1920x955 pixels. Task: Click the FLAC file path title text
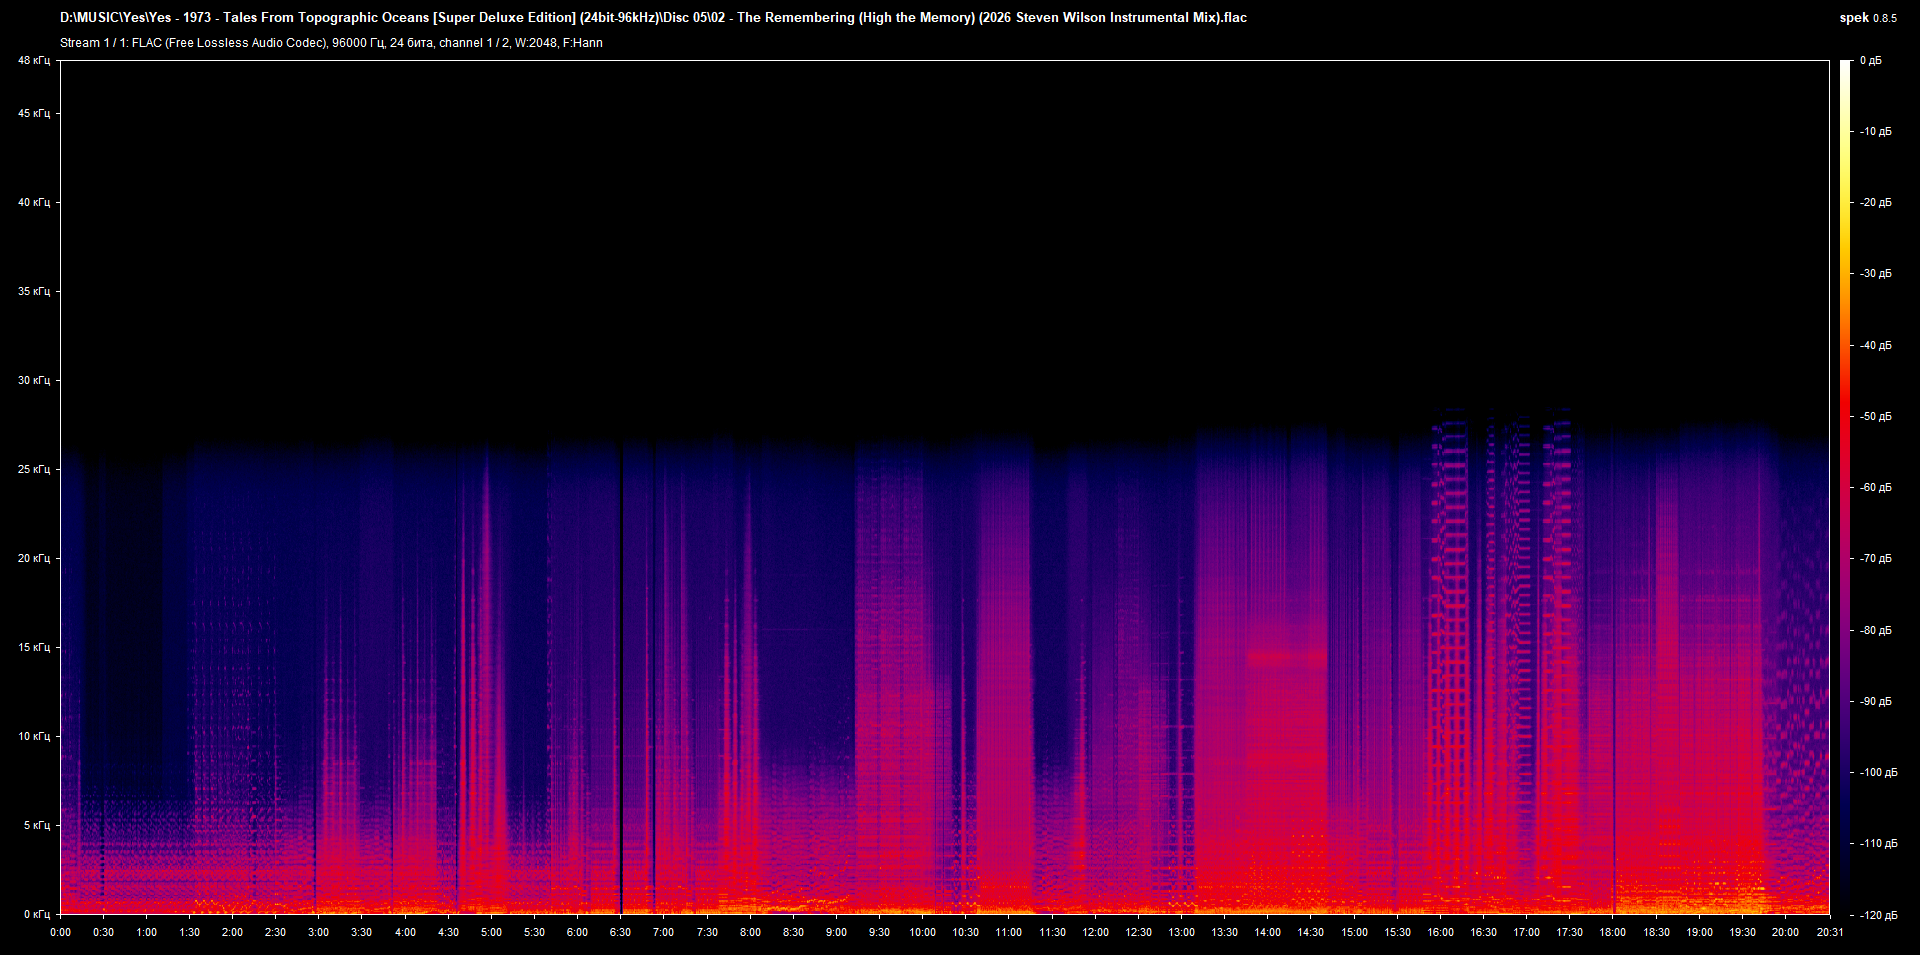(x=653, y=17)
